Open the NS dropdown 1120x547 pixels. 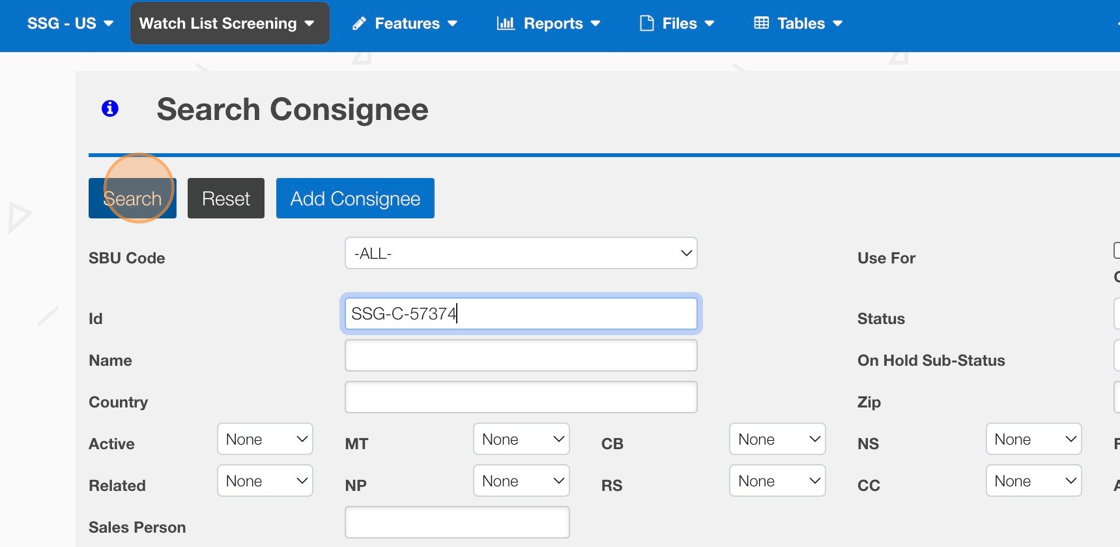(x=1033, y=439)
